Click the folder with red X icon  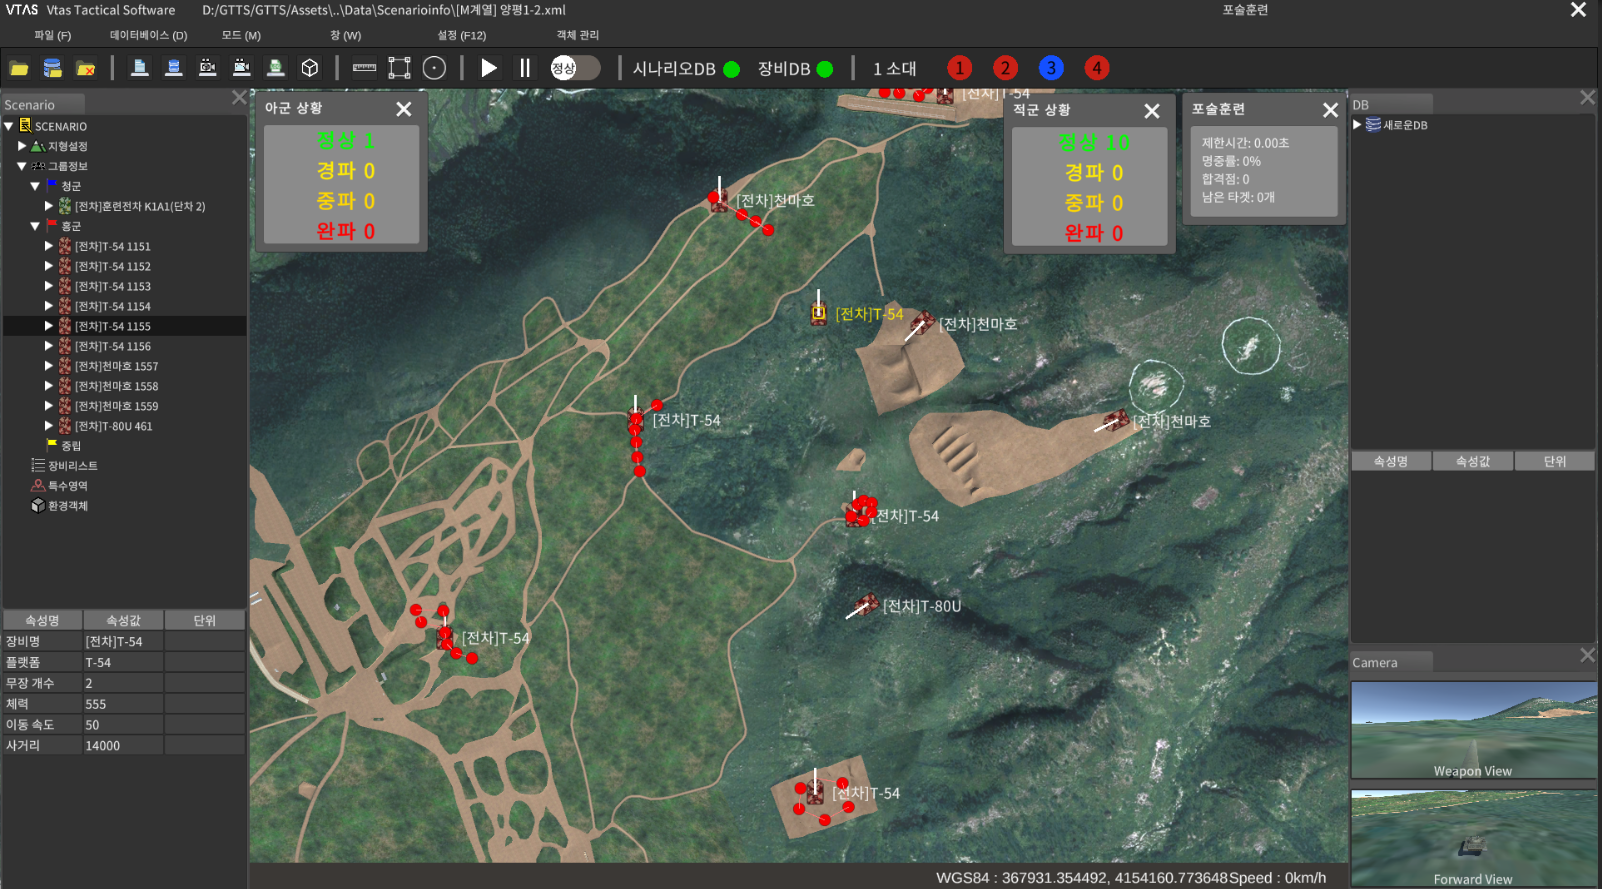(x=86, y=68)
